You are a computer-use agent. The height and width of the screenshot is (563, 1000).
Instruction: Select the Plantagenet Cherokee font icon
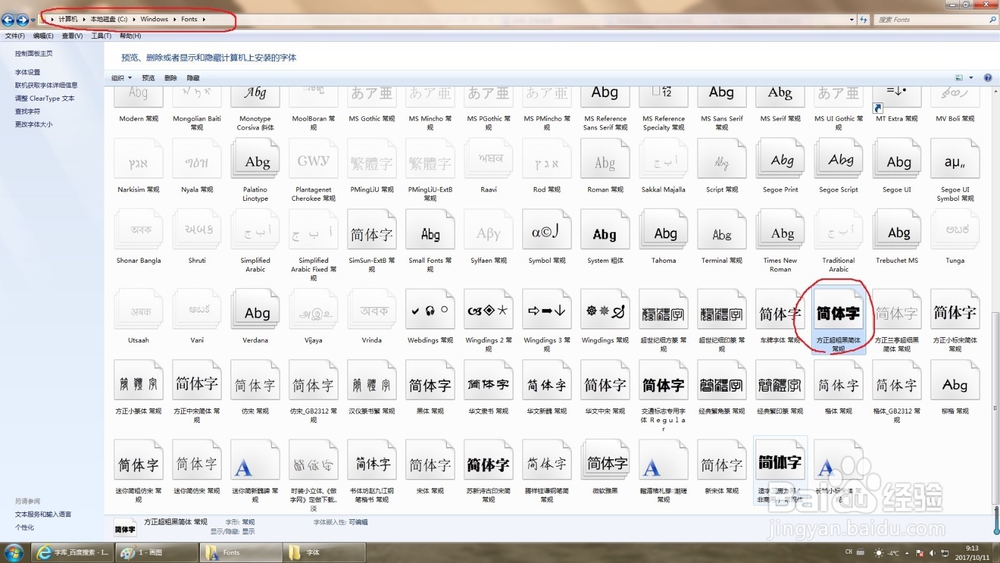pos(313,159)
